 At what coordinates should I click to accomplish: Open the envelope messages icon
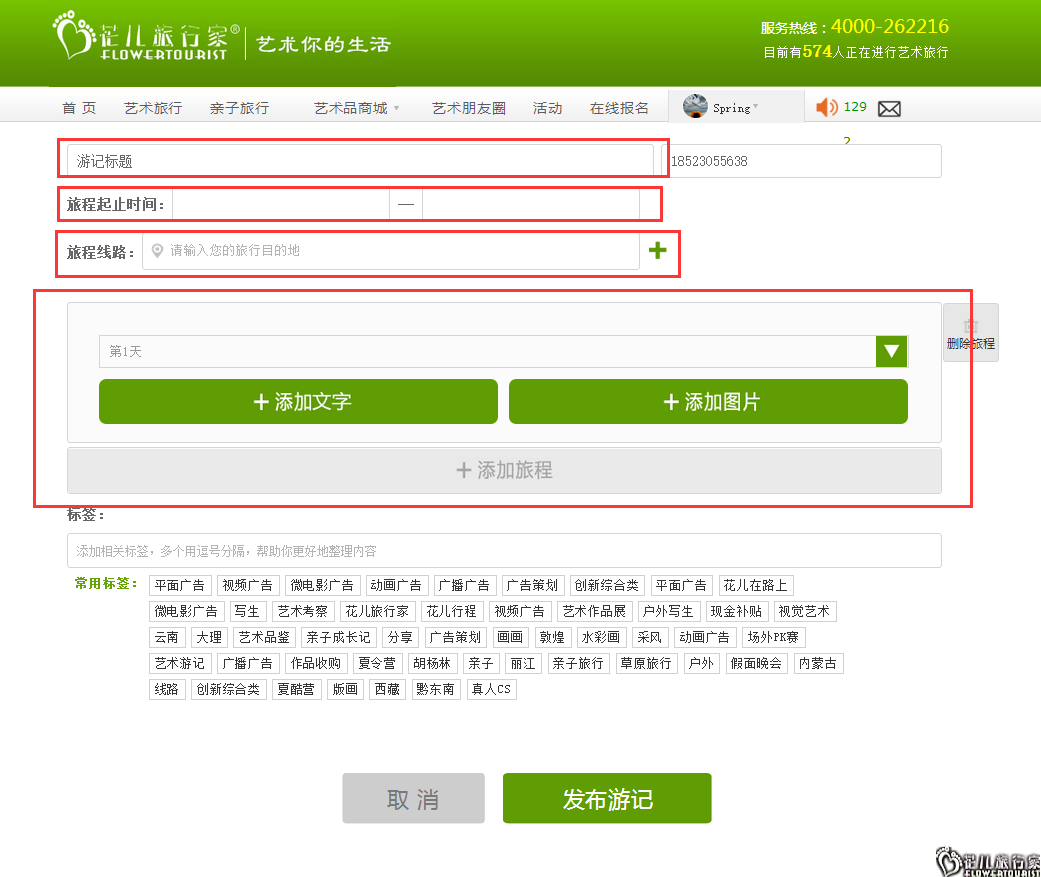(889, 109)
